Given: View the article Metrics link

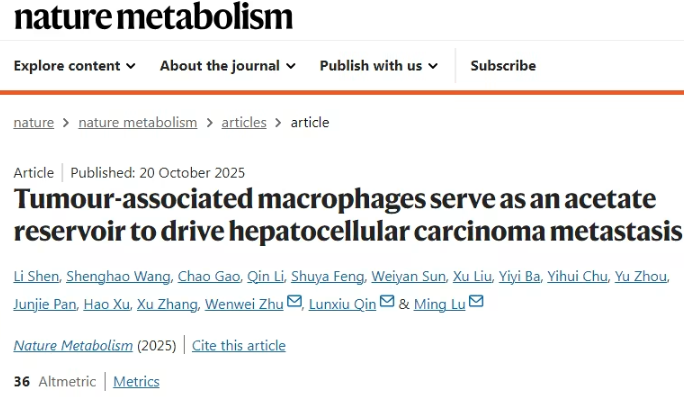Looking at the screenshot, I should click(x=136, y=382).
